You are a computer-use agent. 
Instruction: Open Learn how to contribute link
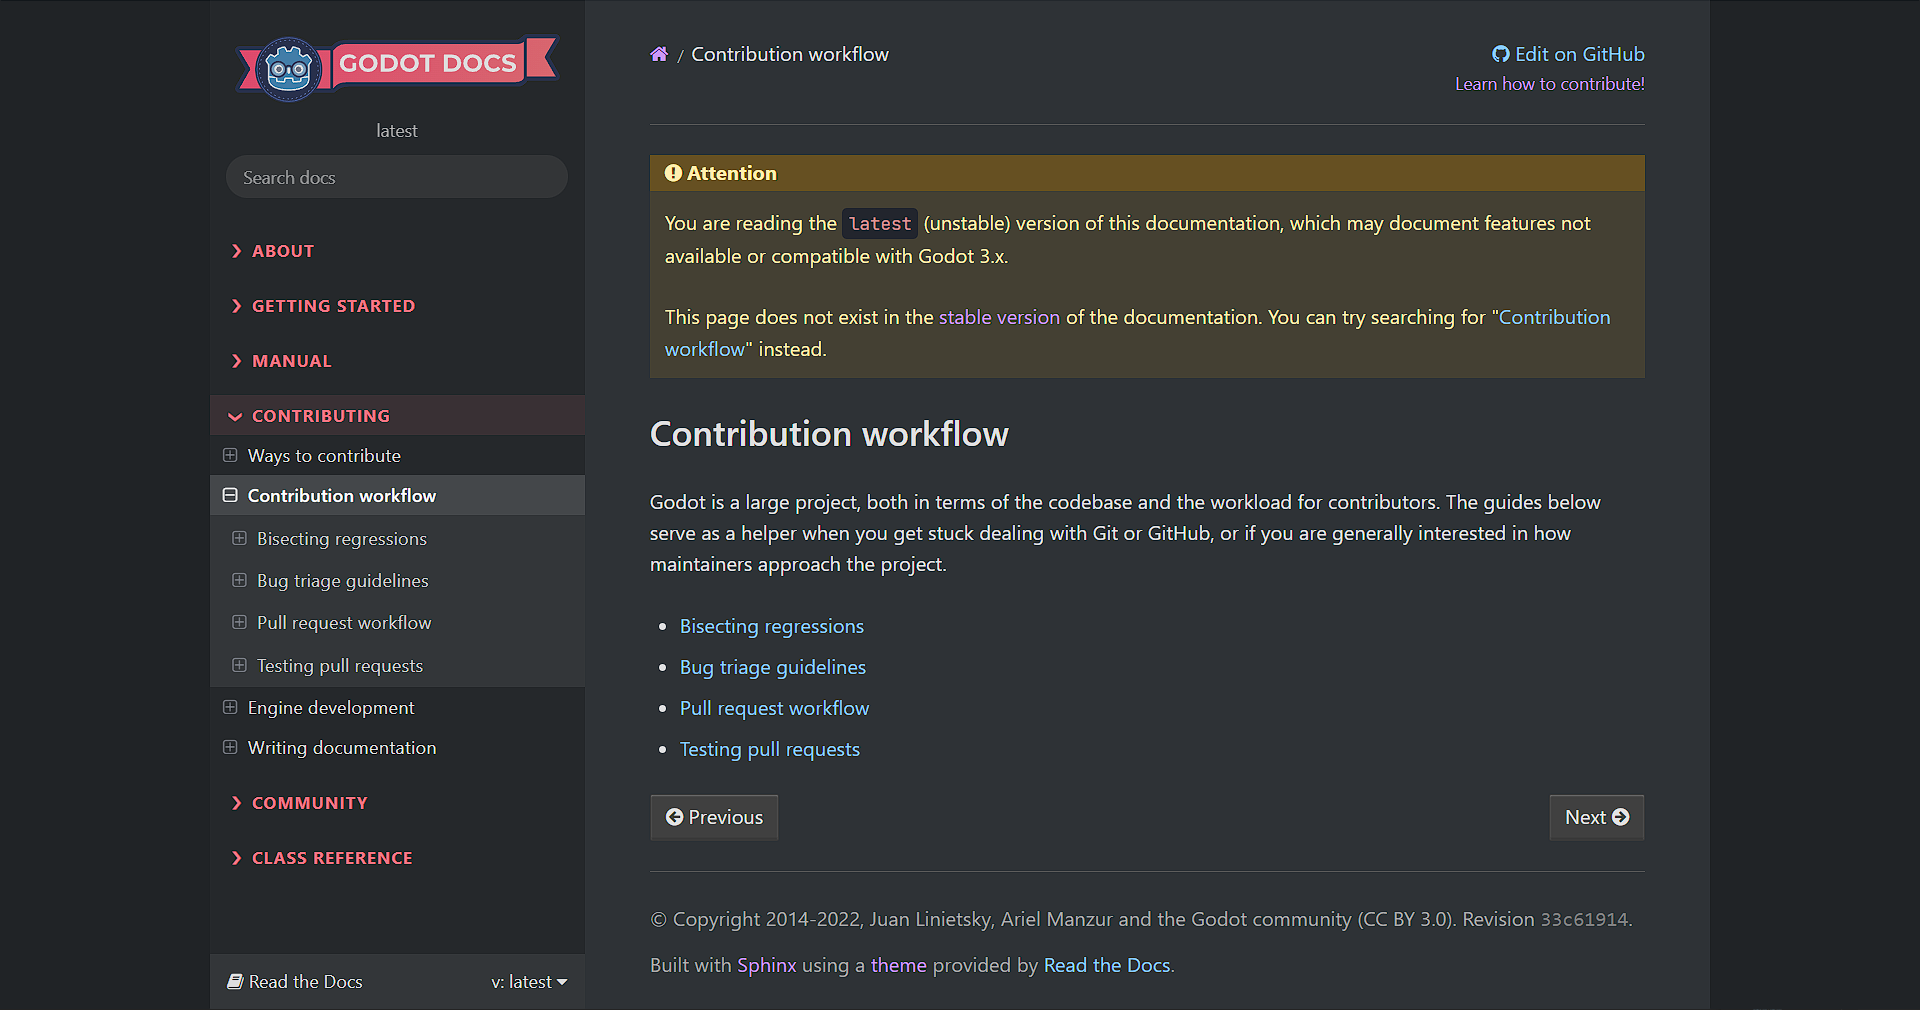click(1549, 84)
